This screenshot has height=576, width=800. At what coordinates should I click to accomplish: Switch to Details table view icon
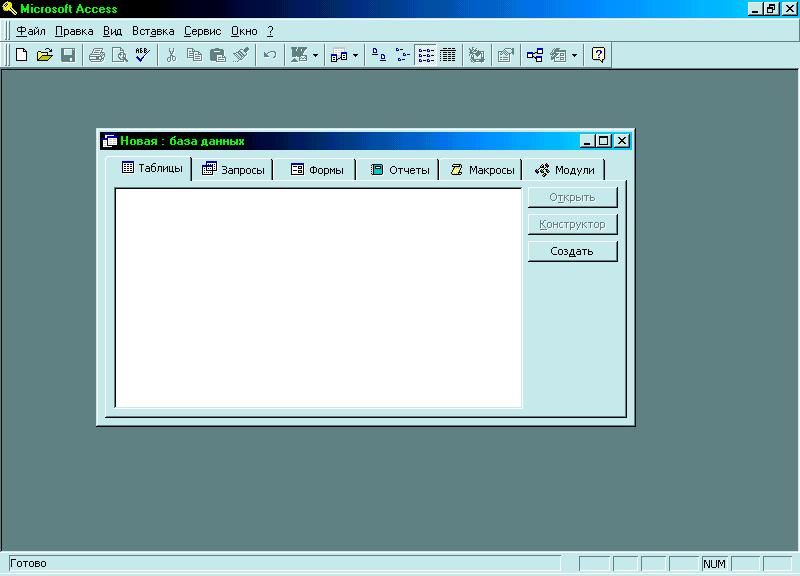[x=448, y=55]
